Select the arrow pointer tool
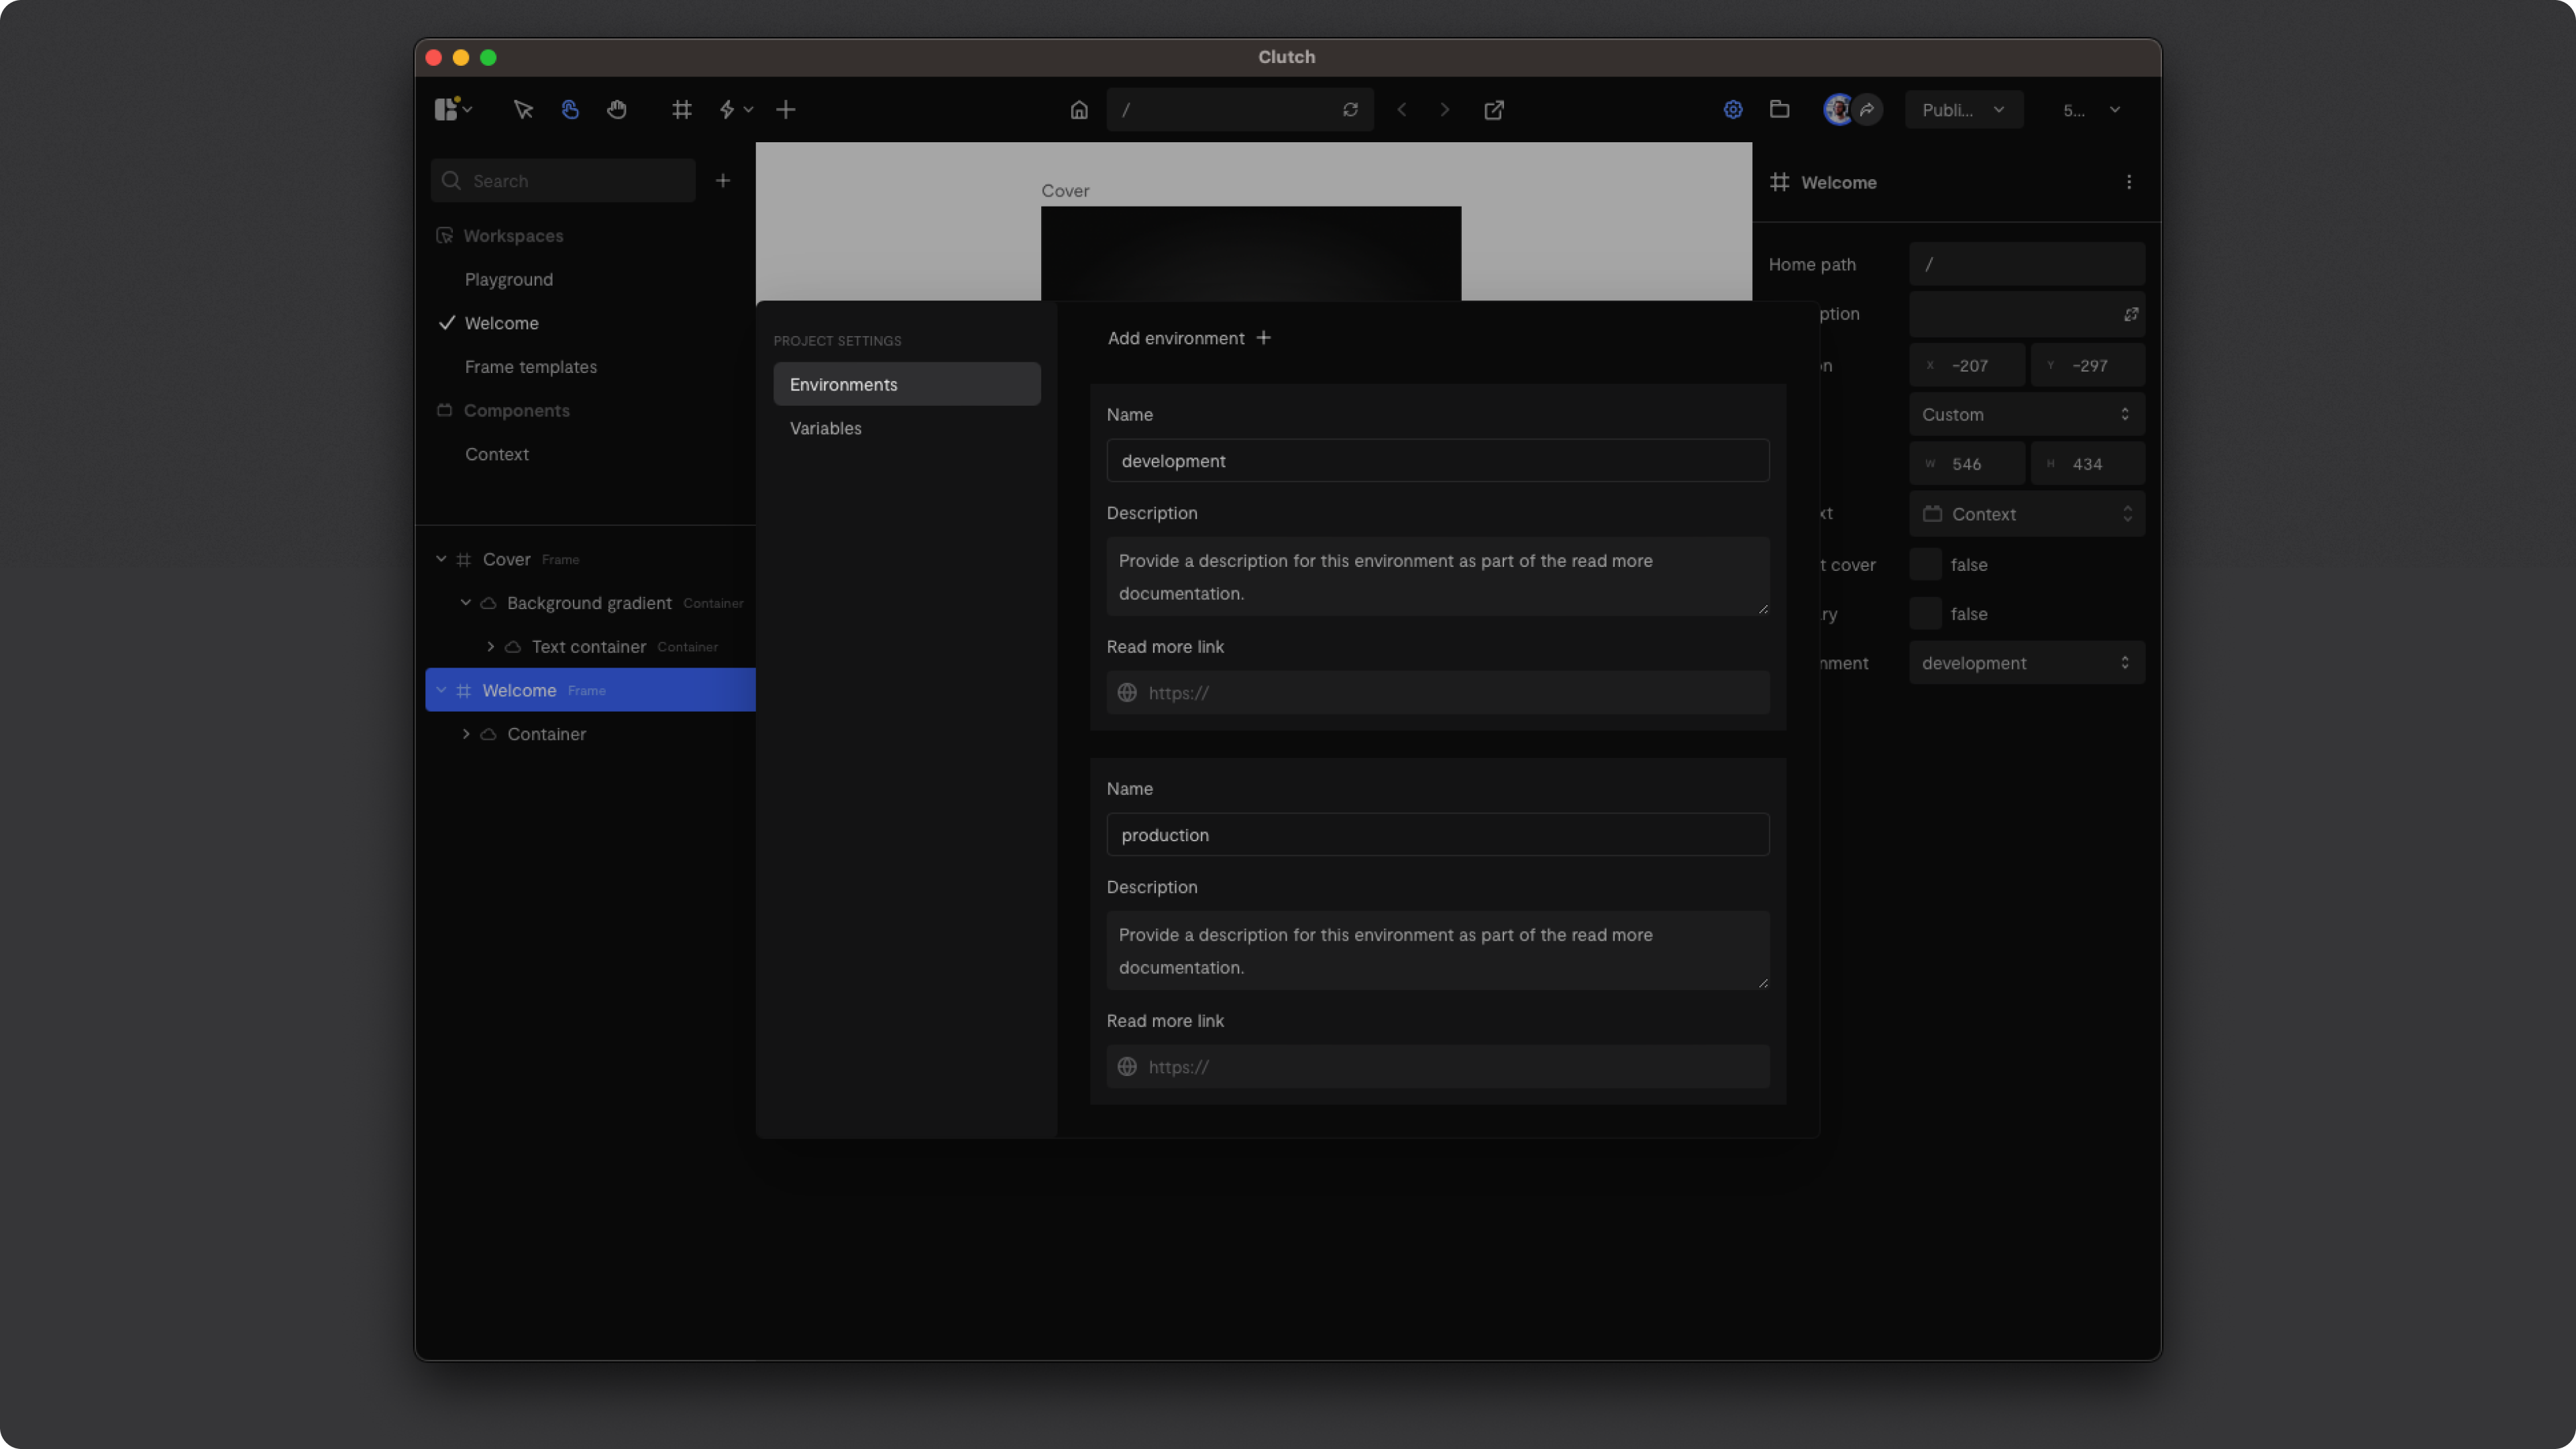 point(522,110)
